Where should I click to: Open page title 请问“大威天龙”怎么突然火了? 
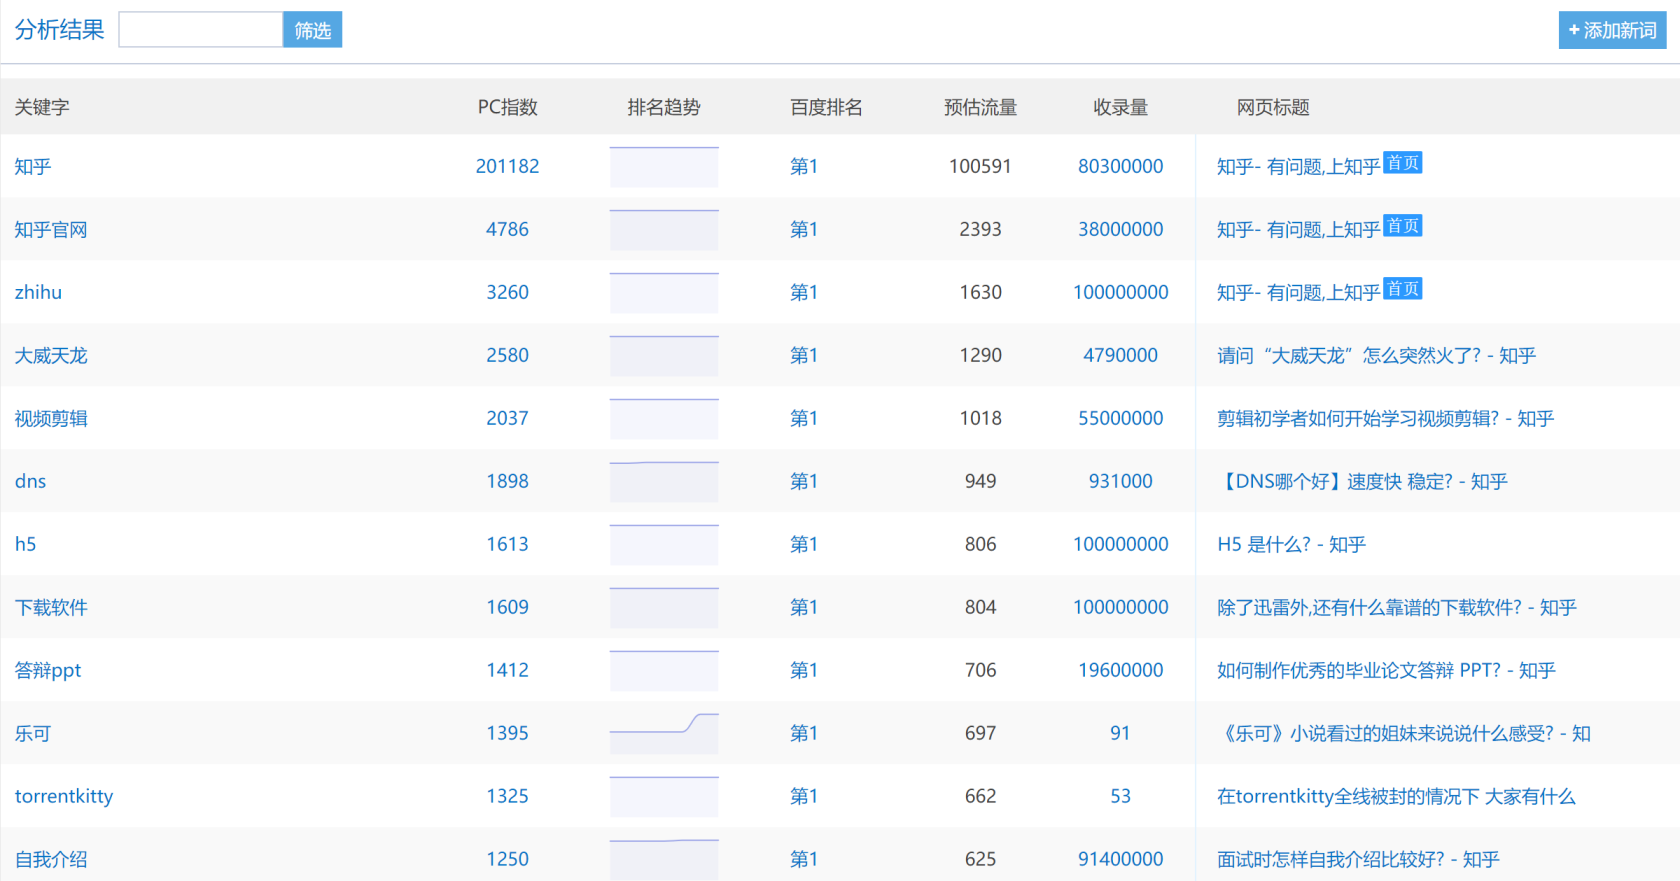click(1376, 355)
